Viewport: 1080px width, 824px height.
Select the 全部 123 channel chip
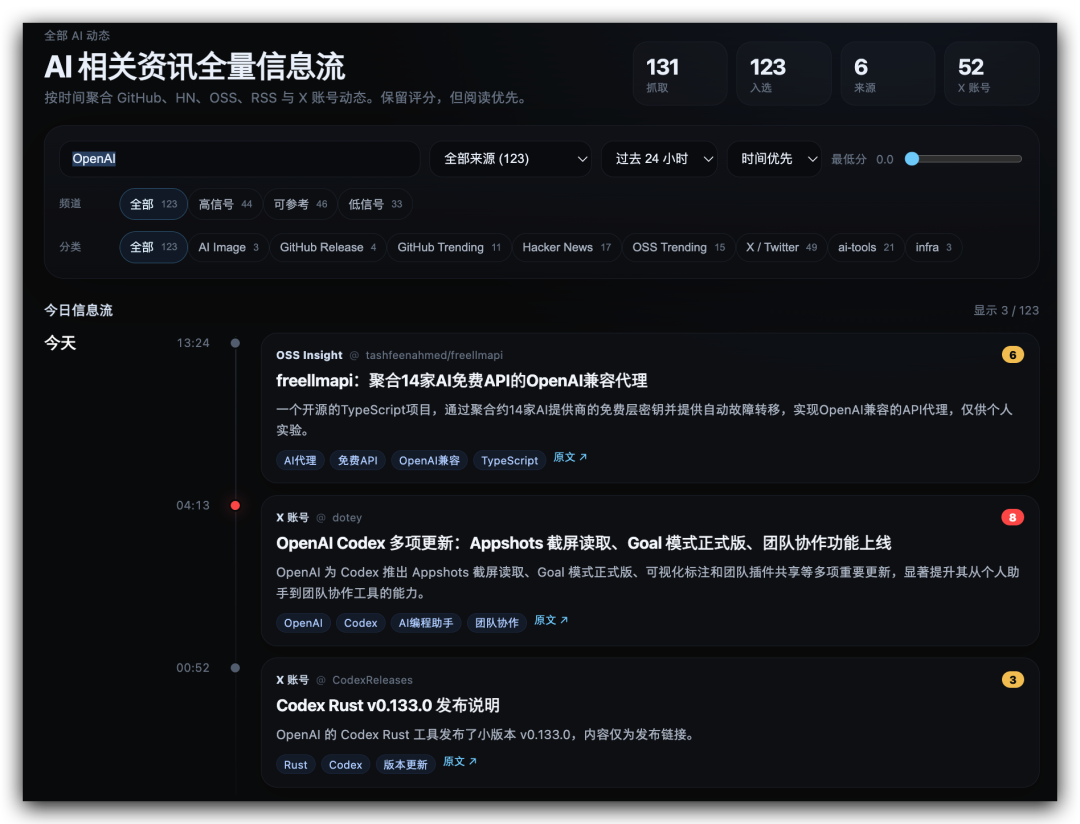[154, 204]
